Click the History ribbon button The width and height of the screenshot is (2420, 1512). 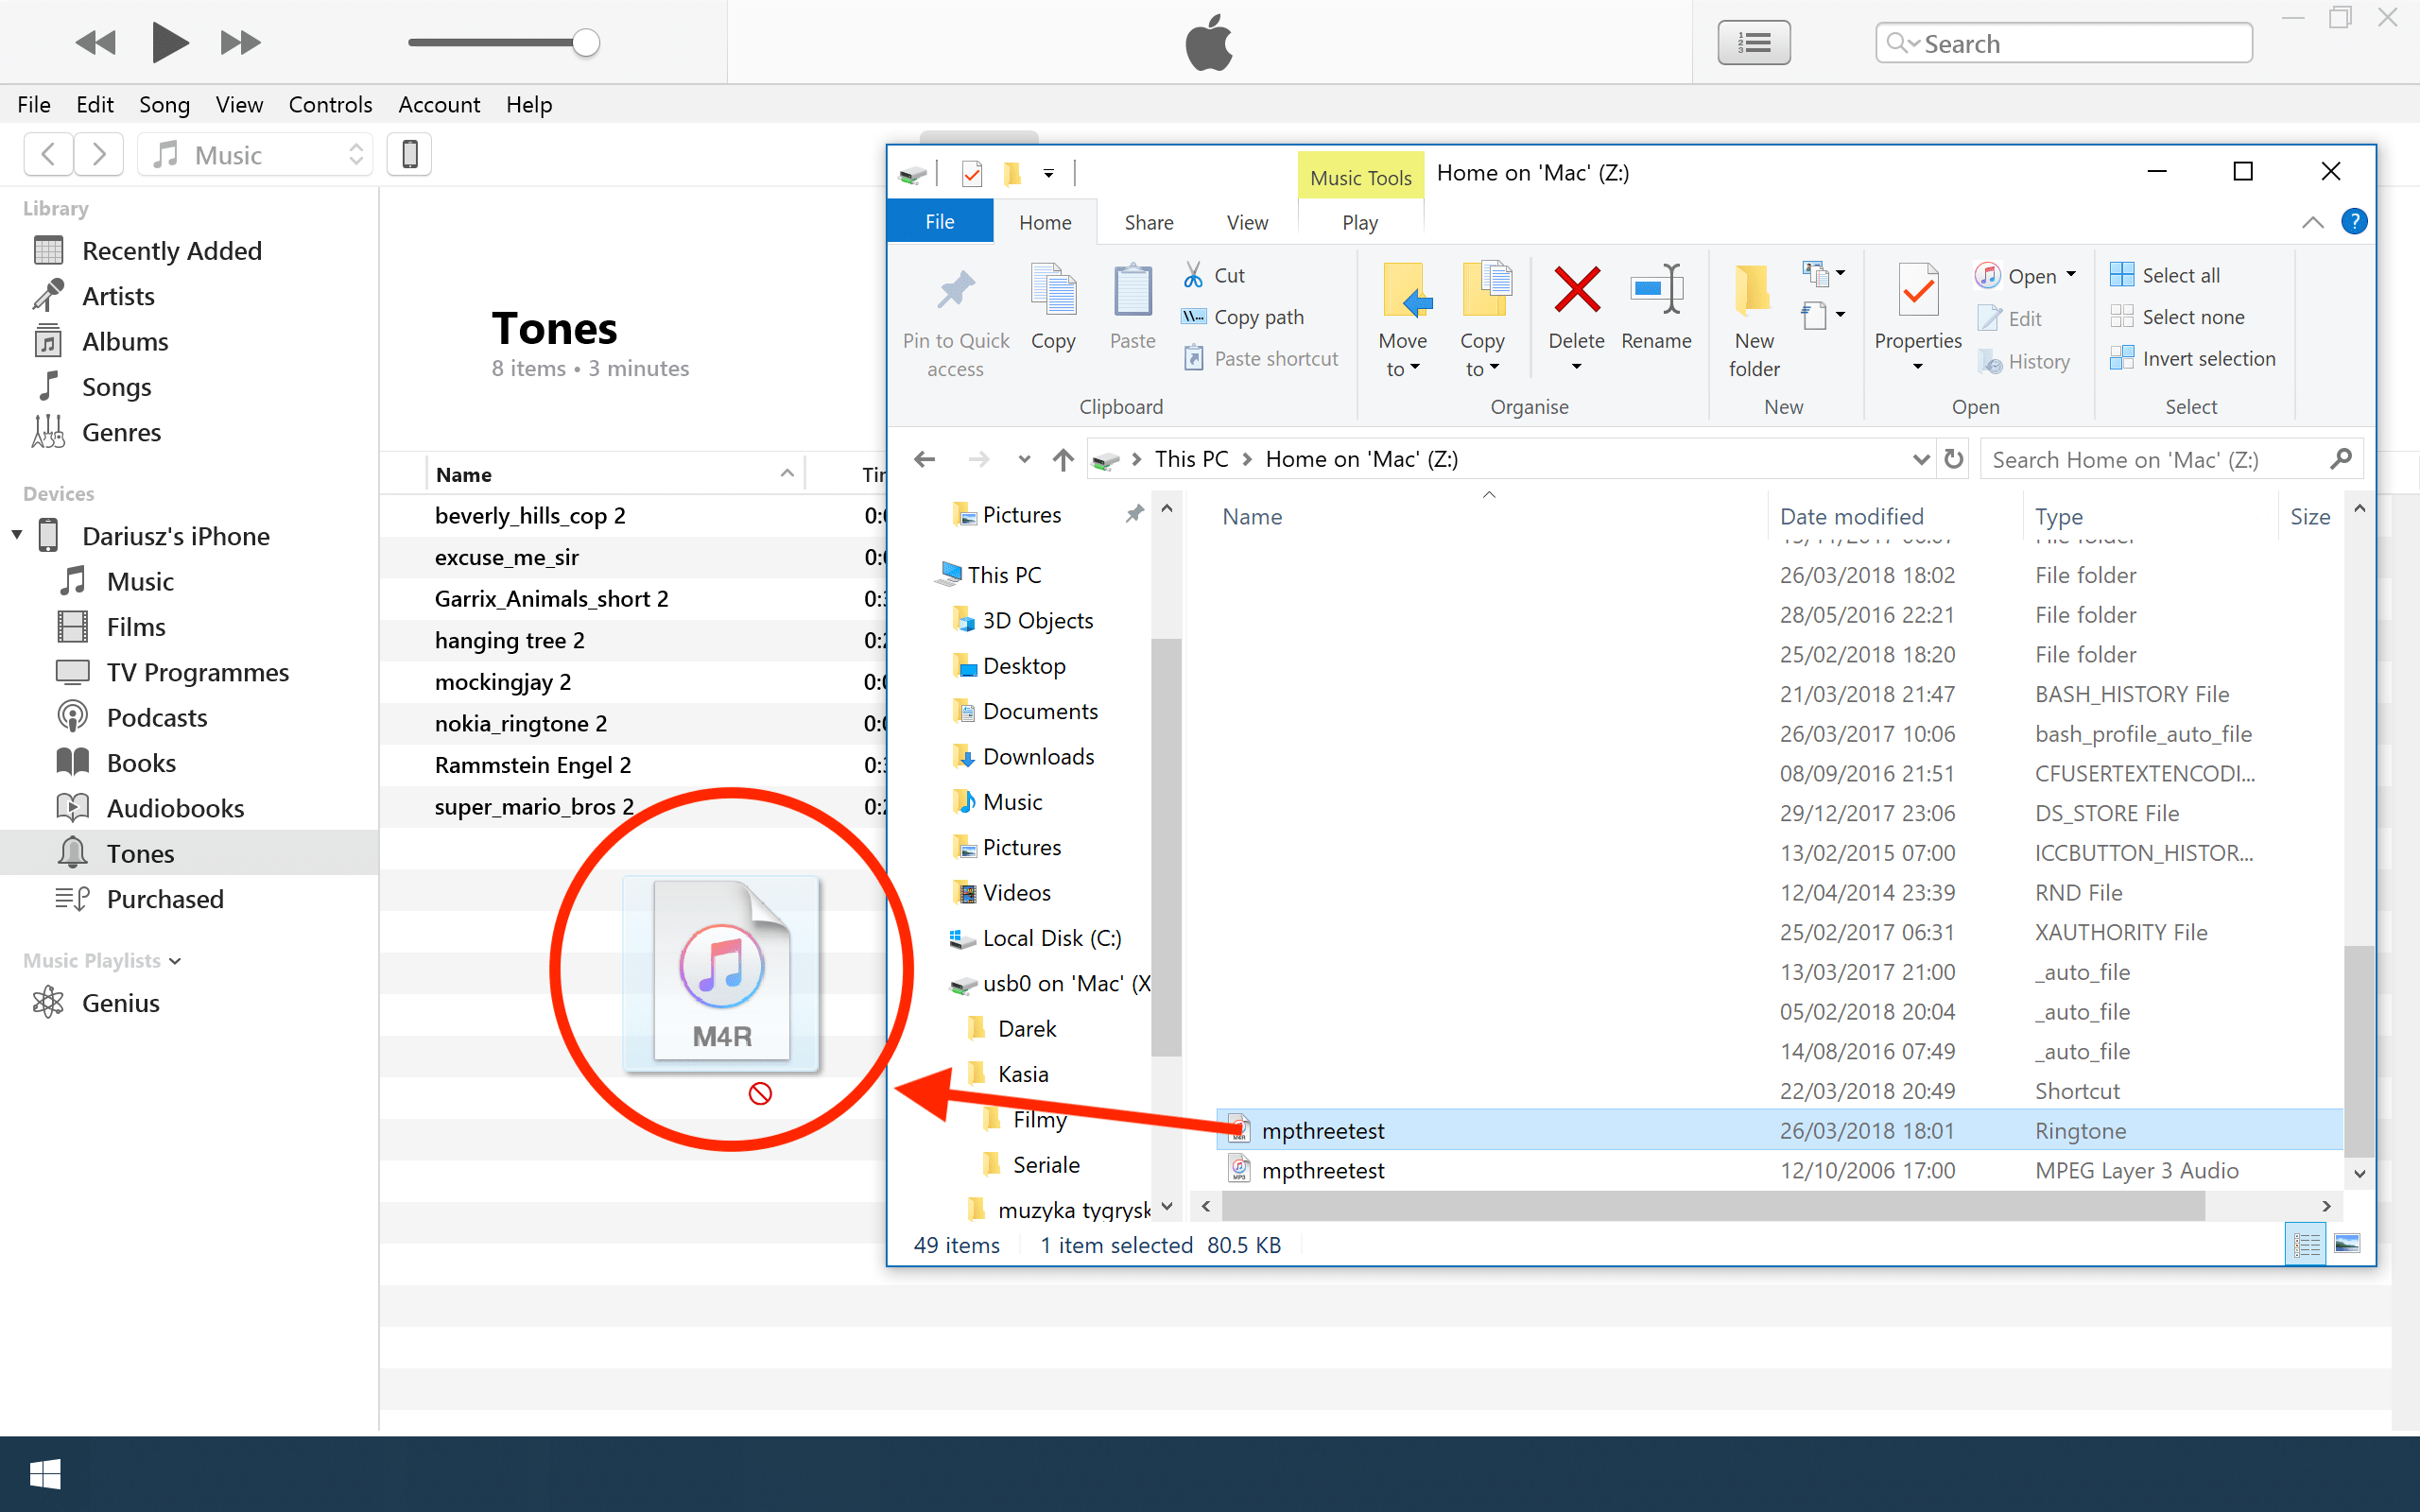tap(2024, 361)
